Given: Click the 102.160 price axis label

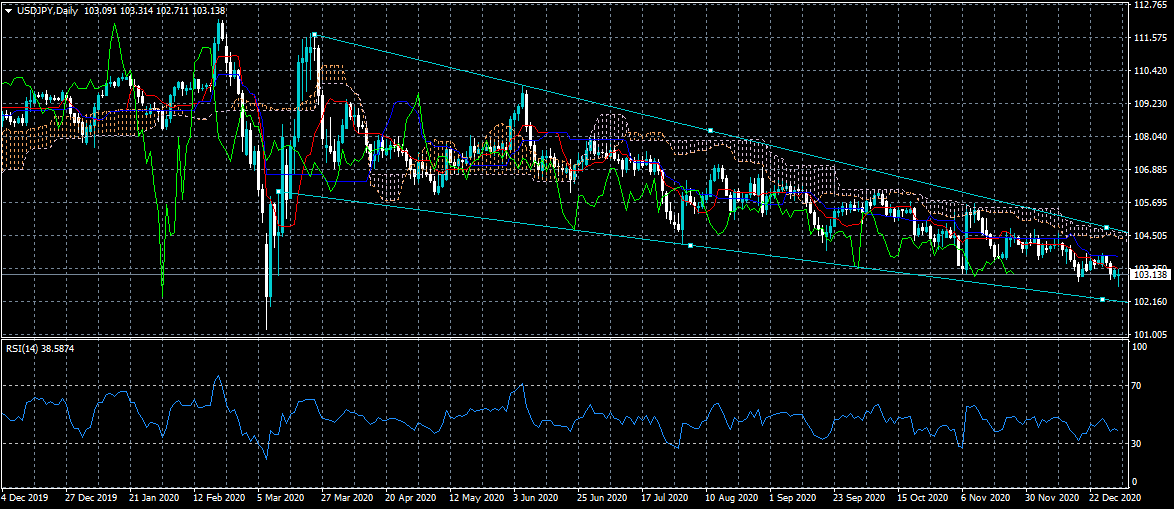Looking at the screenshot, I should (1151, 301).
